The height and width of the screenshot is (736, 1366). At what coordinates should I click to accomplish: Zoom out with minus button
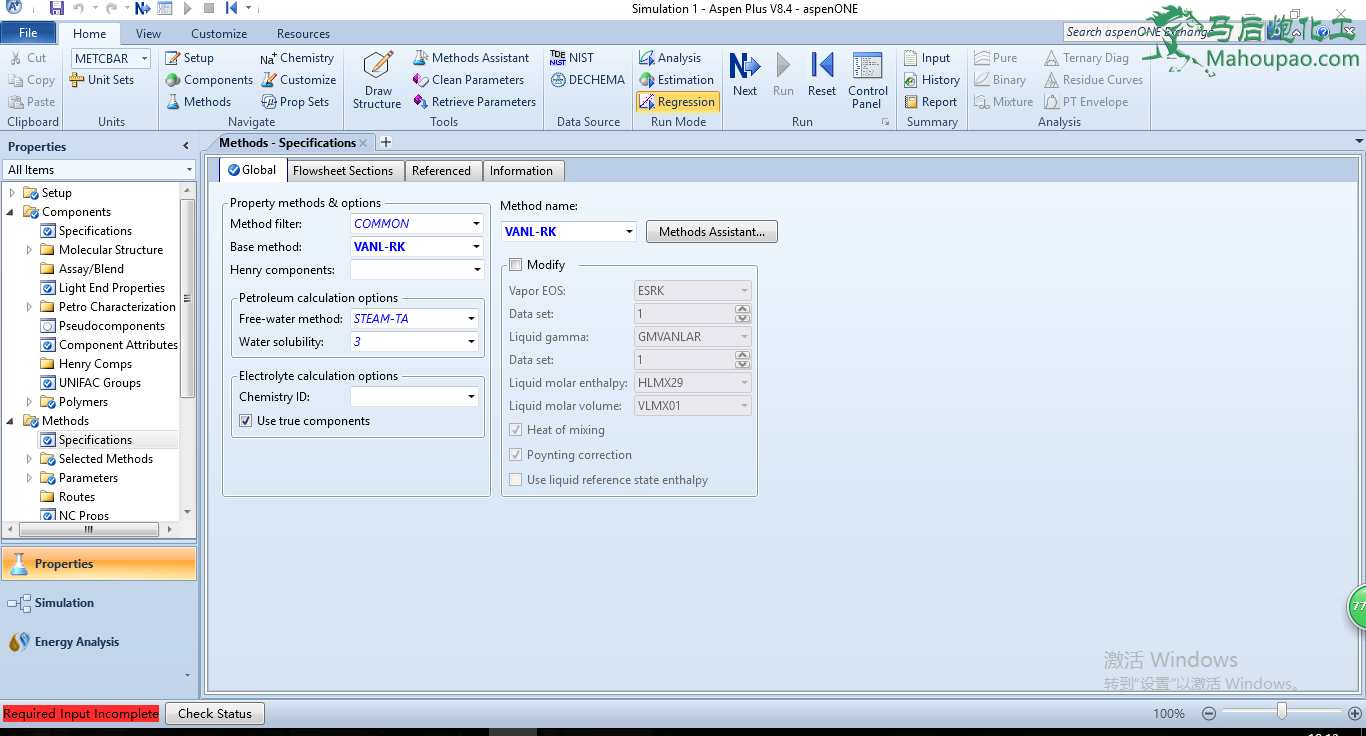click(x=1208, y=713)
